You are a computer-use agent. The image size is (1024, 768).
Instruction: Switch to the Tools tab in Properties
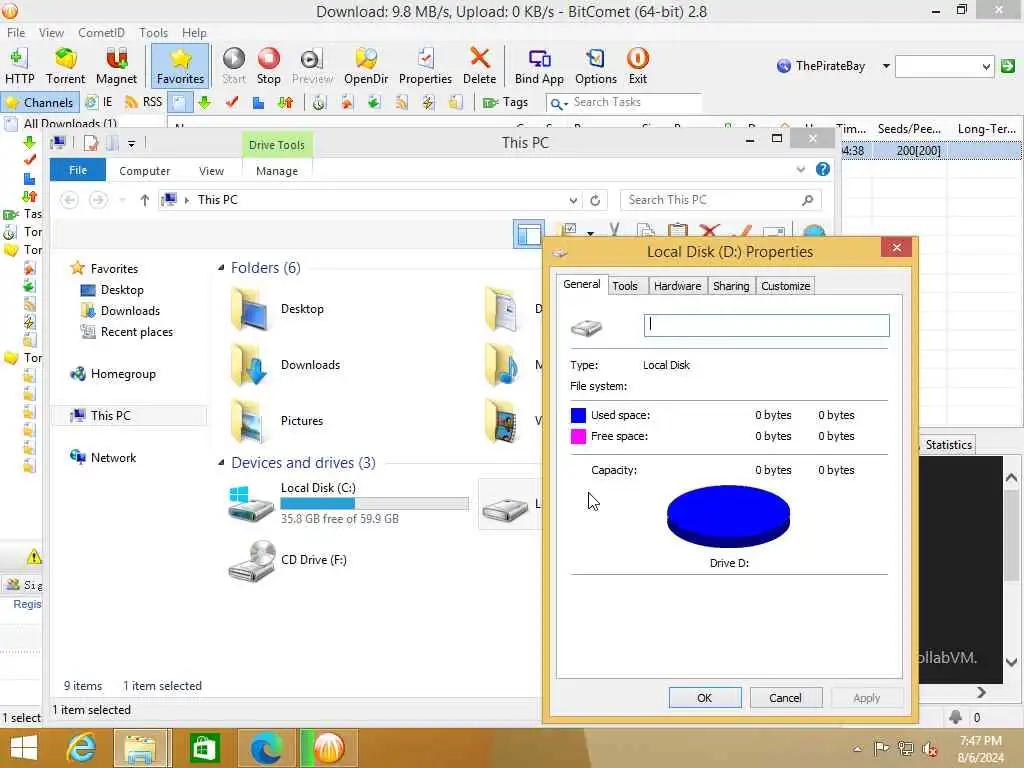[625, 286]
